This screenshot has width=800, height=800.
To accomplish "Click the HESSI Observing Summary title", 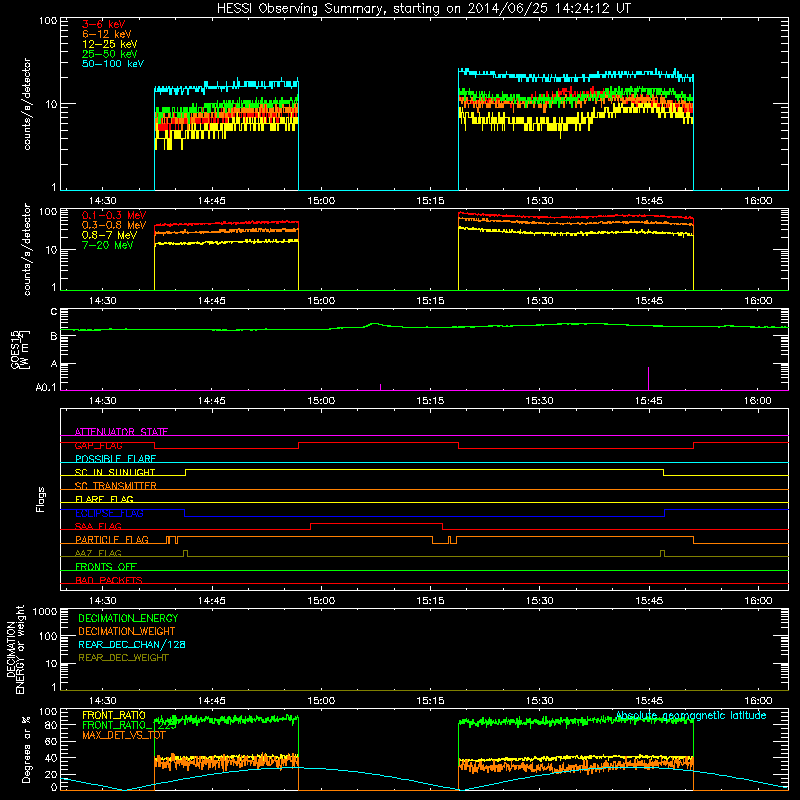I will [x=424, y=9].
